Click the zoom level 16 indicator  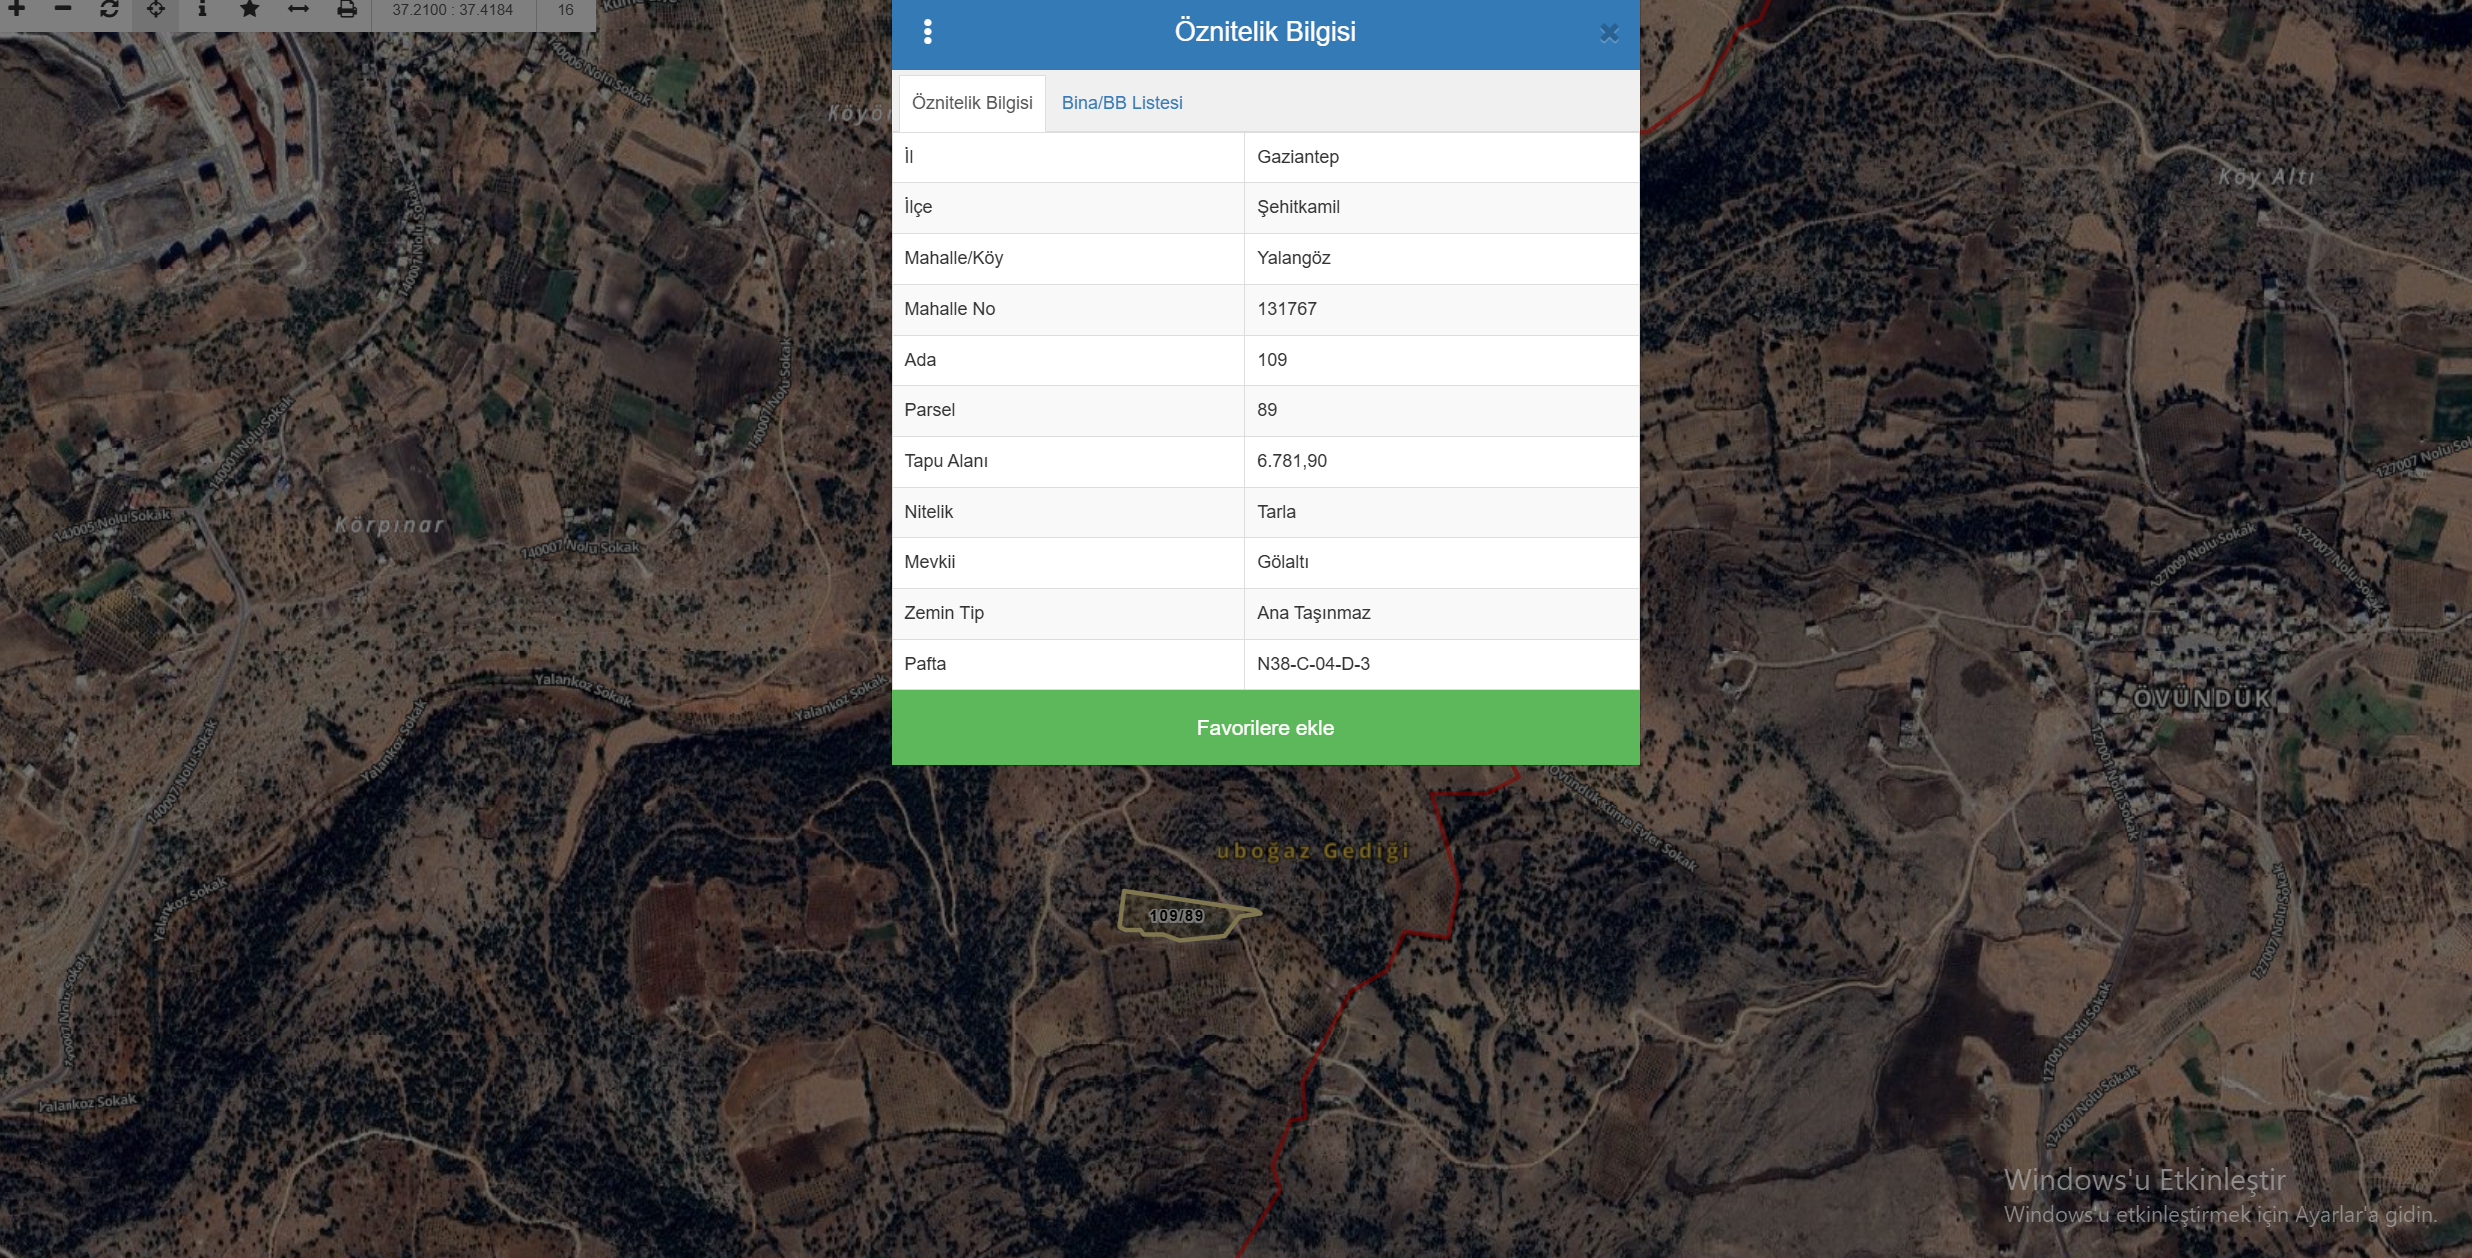tap(566, 10)
